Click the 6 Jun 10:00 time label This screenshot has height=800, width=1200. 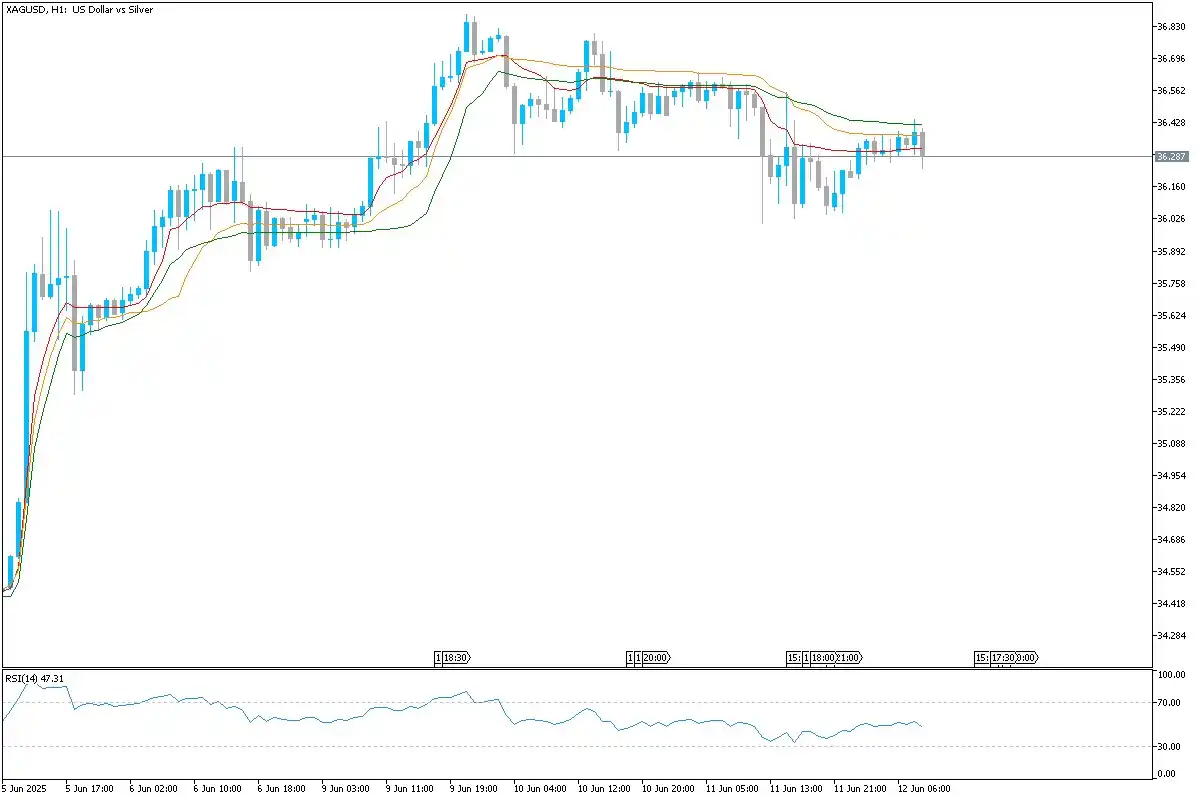coord(217,788)
